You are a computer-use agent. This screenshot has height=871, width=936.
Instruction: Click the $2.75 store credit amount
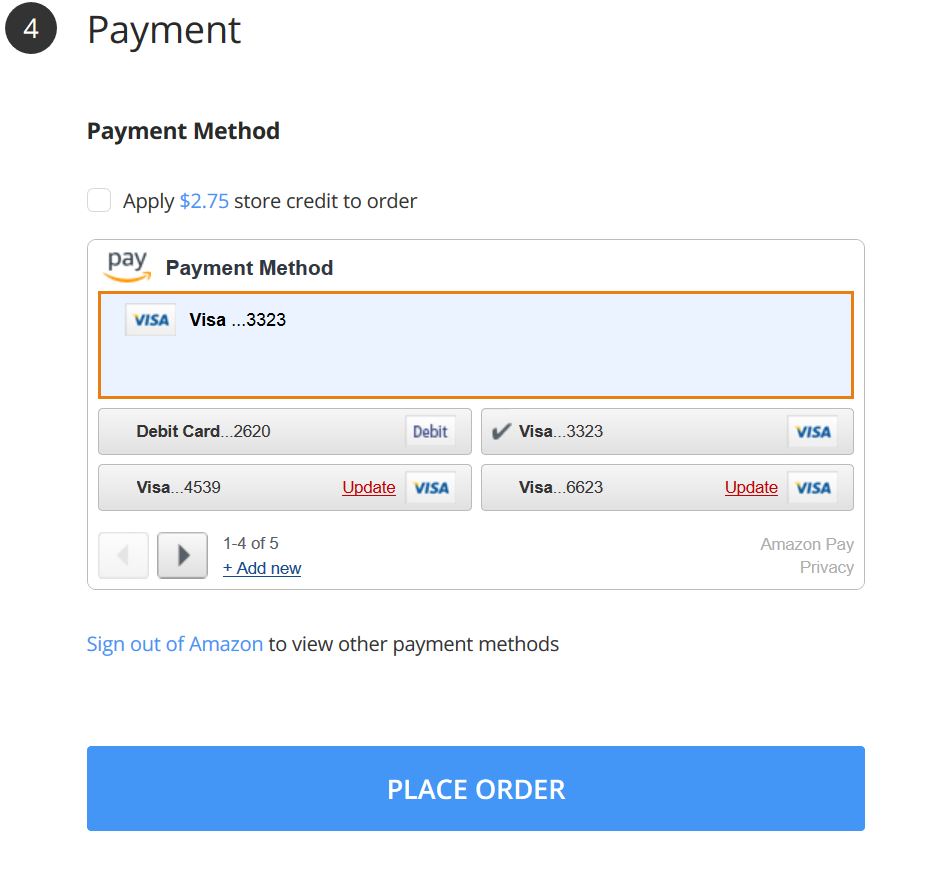(204, 201)
